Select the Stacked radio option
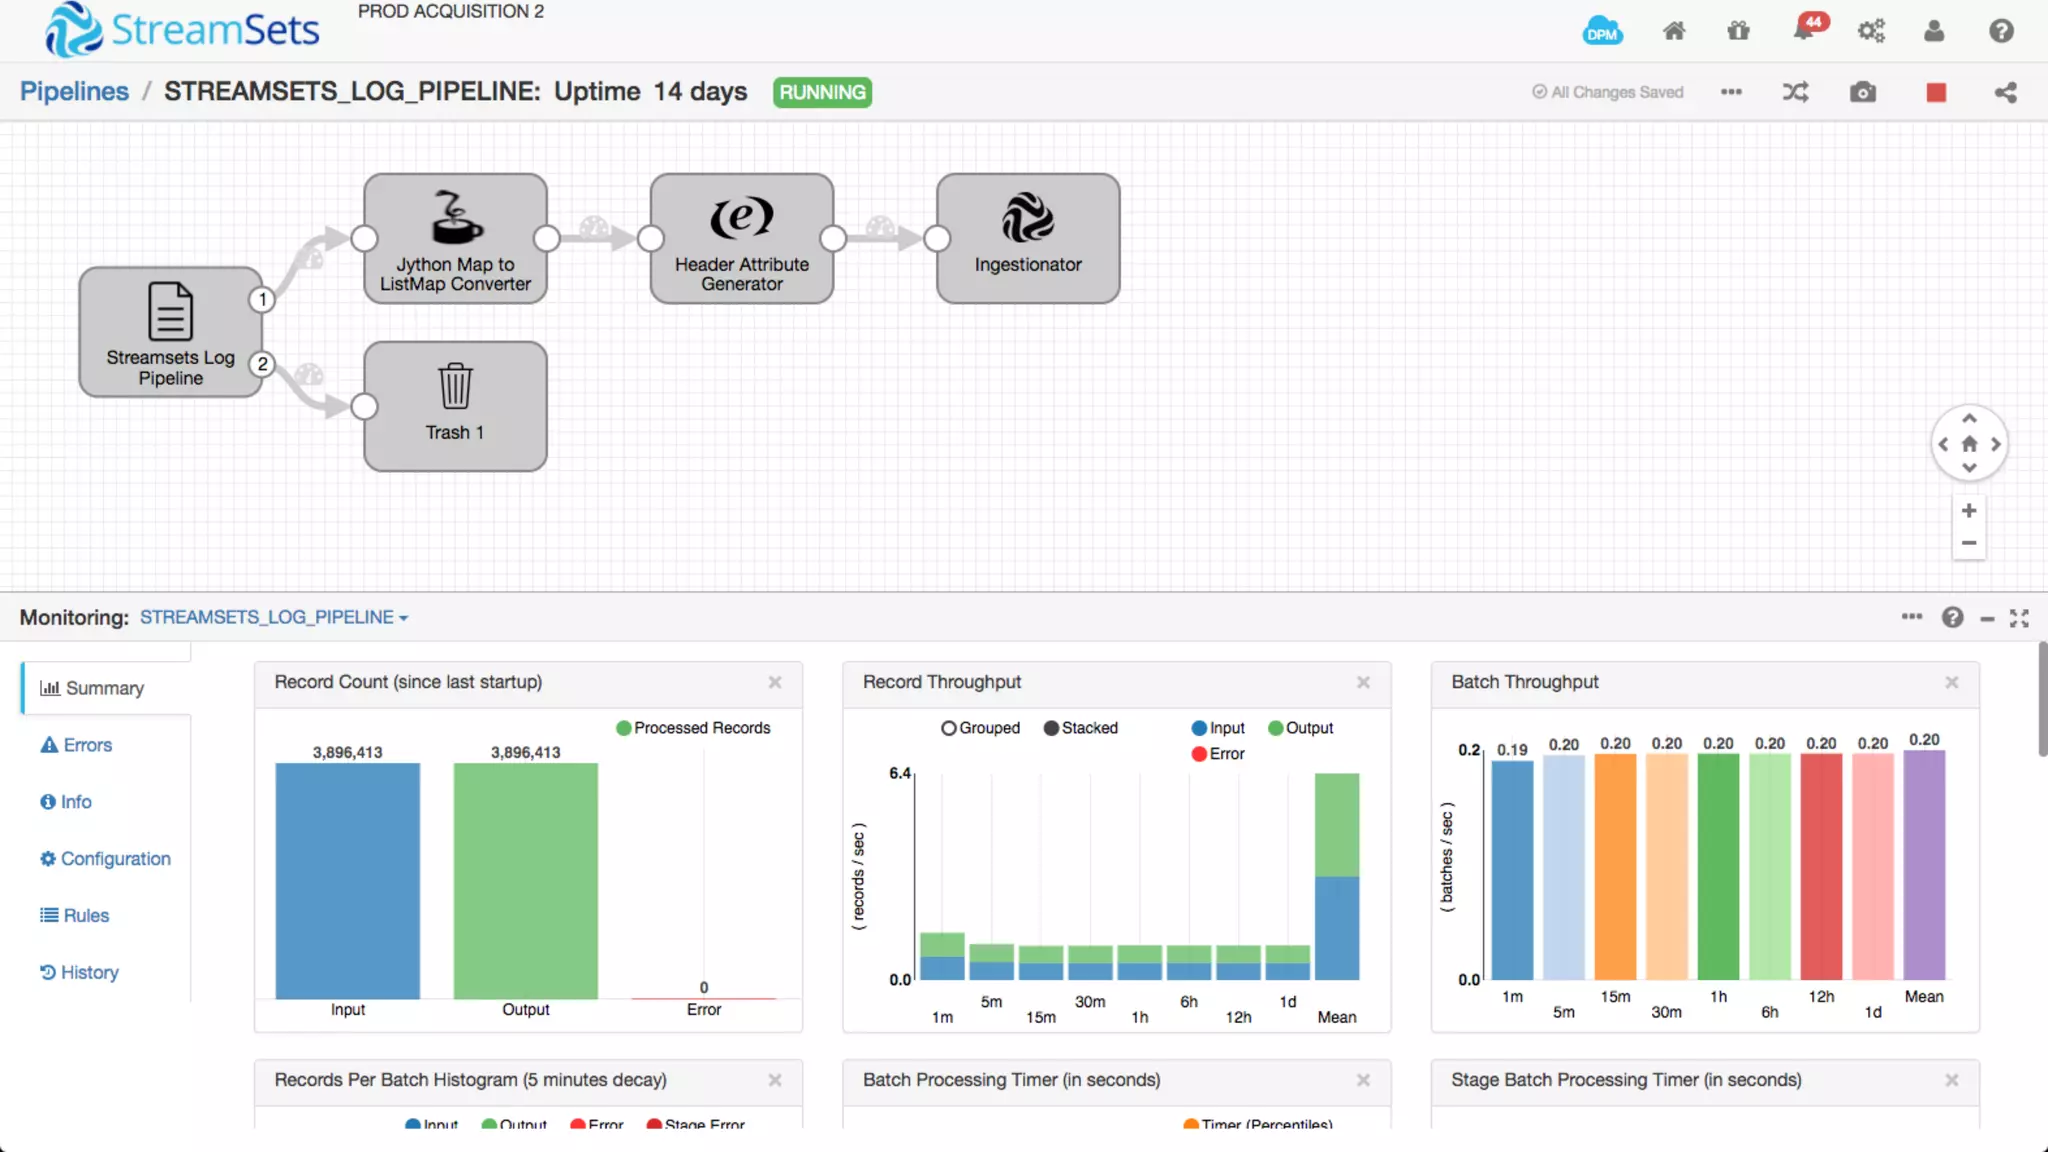The height and width of the screenshot is (1152, 2048). tap(1051, 728)
